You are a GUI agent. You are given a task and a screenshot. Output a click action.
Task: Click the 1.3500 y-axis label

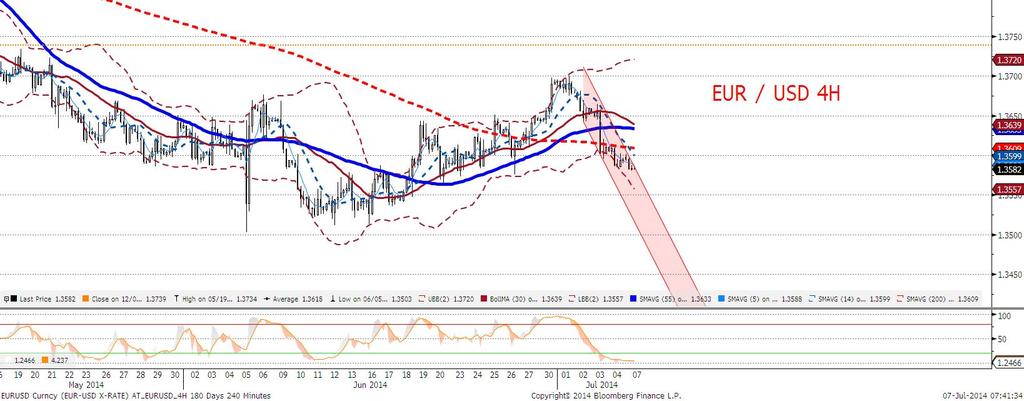(x=1009, y=234)
